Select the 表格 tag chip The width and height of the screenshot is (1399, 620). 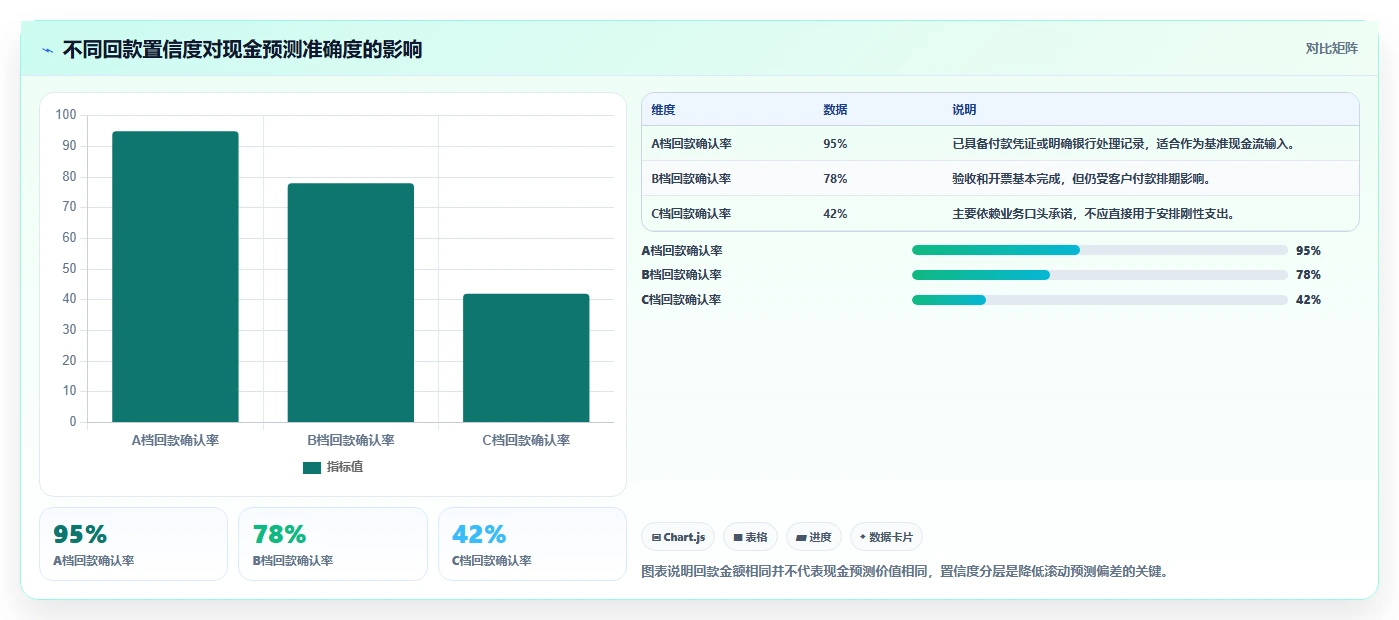click(x=750, y=537)
